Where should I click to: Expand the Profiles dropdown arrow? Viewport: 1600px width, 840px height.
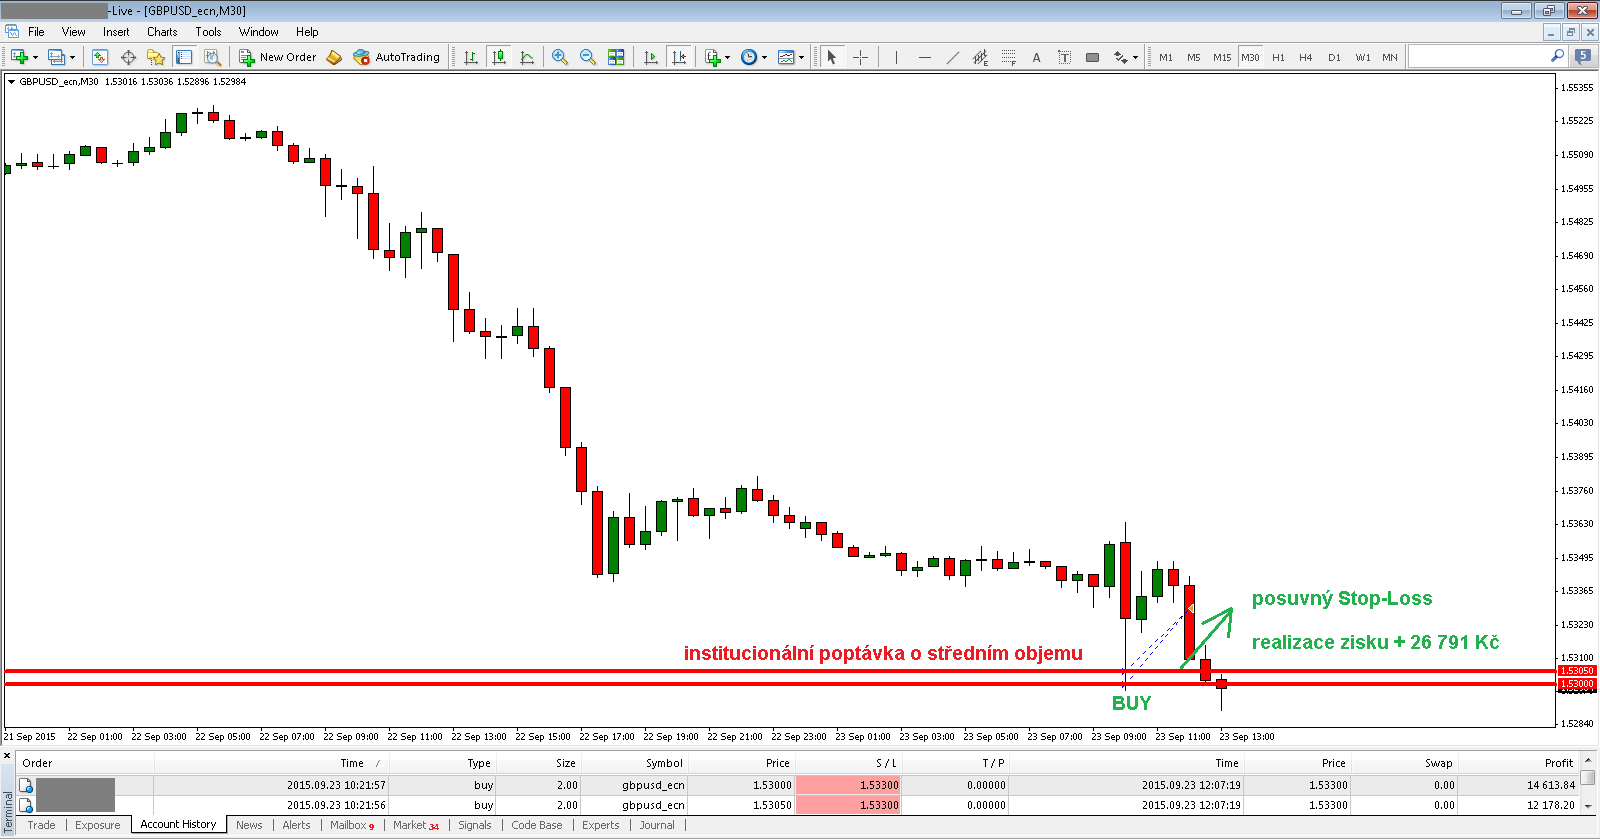pos(72,57)
